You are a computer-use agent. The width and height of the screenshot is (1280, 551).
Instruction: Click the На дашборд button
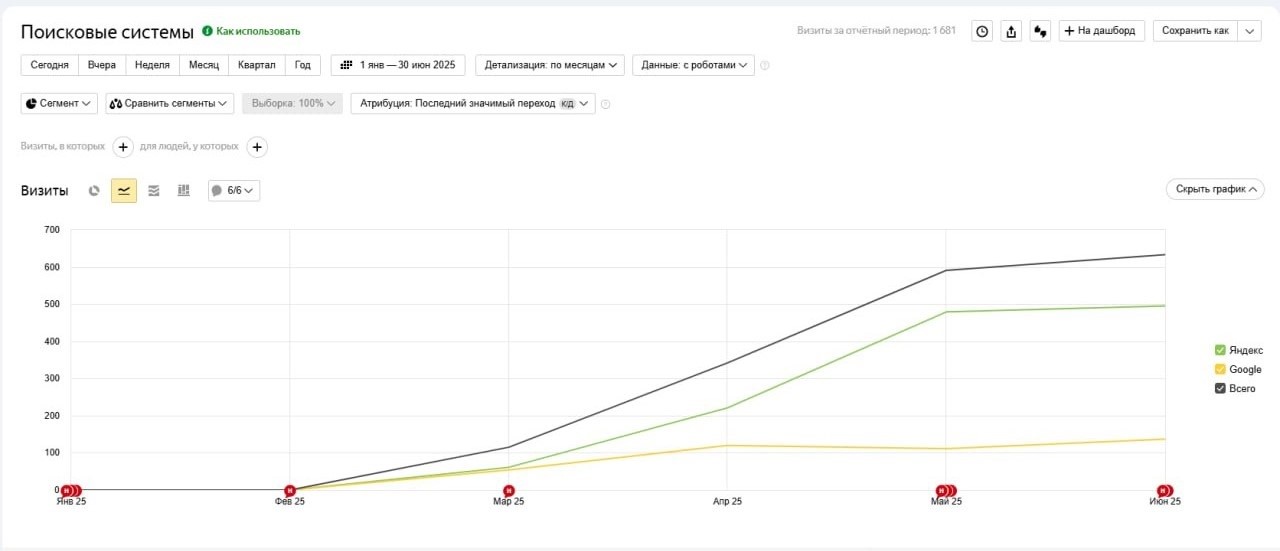pos(1101,31)
